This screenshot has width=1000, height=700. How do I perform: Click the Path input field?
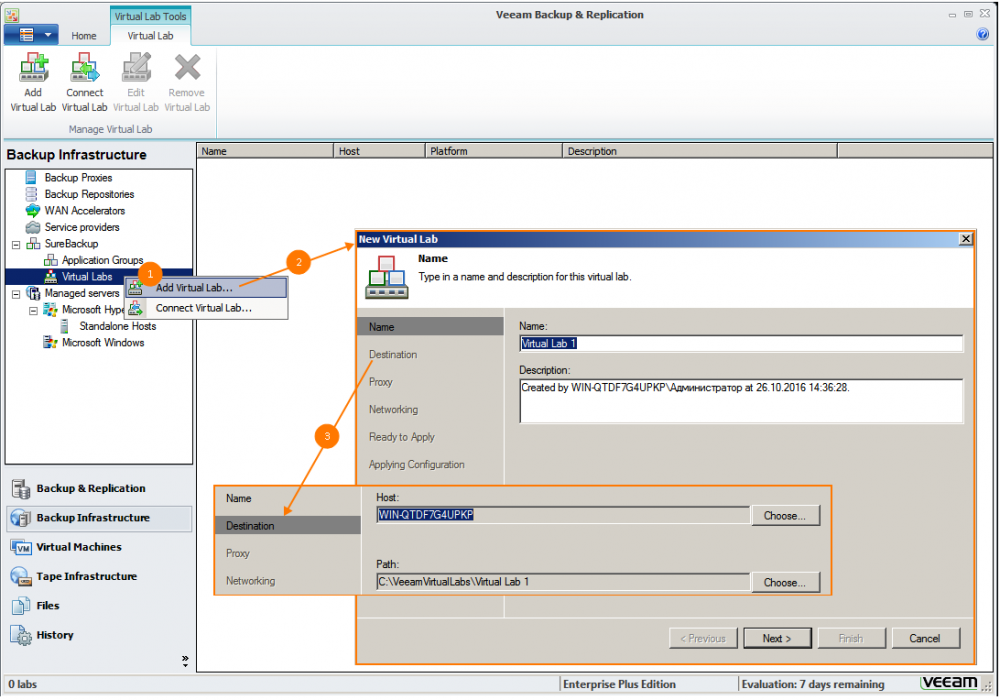pyautogui.click(x=563, y=582)
